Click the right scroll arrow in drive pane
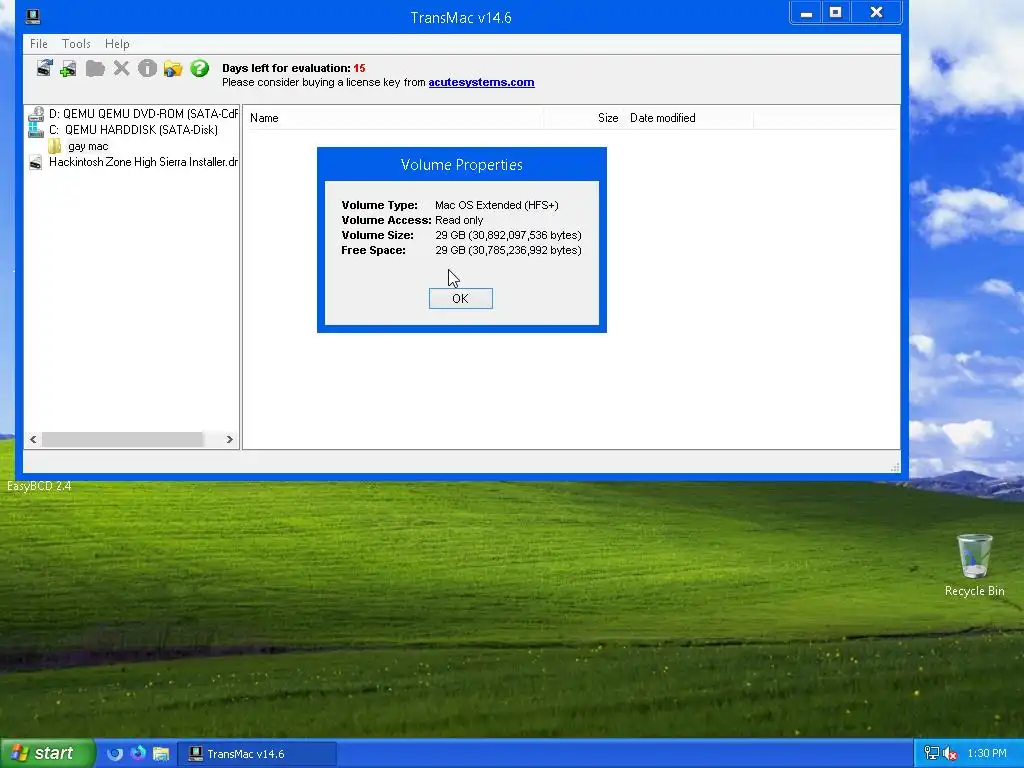This screenshot has height=768, width=1024. pyautogui.click(x=229, y=440)
